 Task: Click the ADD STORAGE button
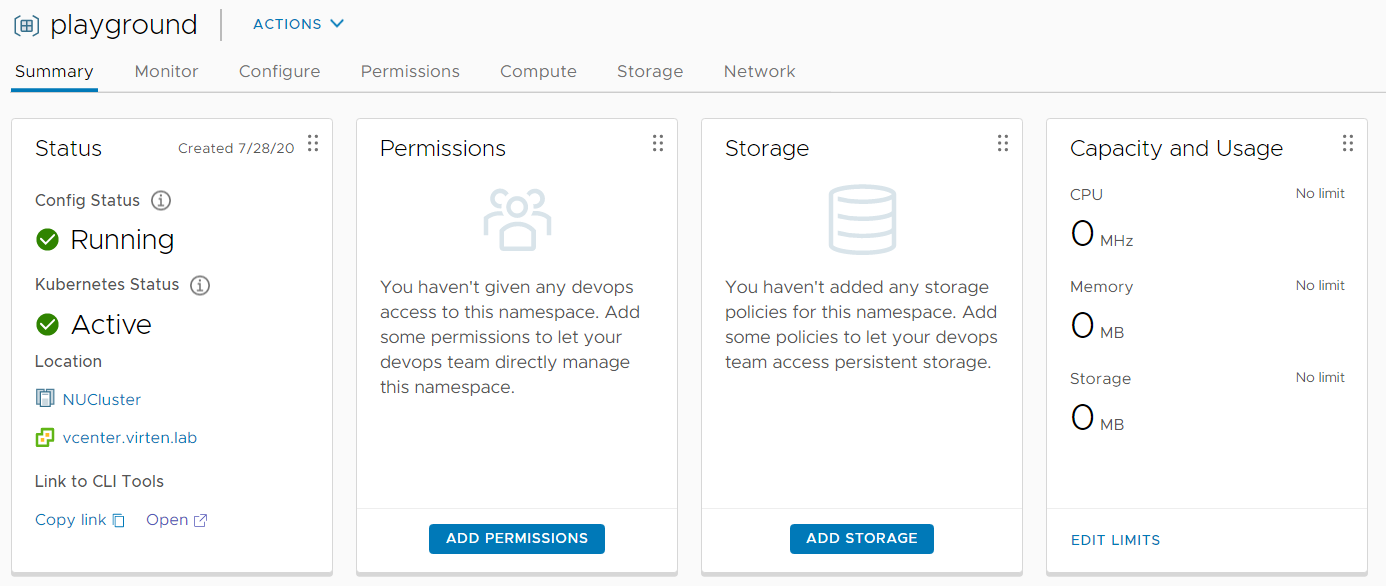(862, 538)
